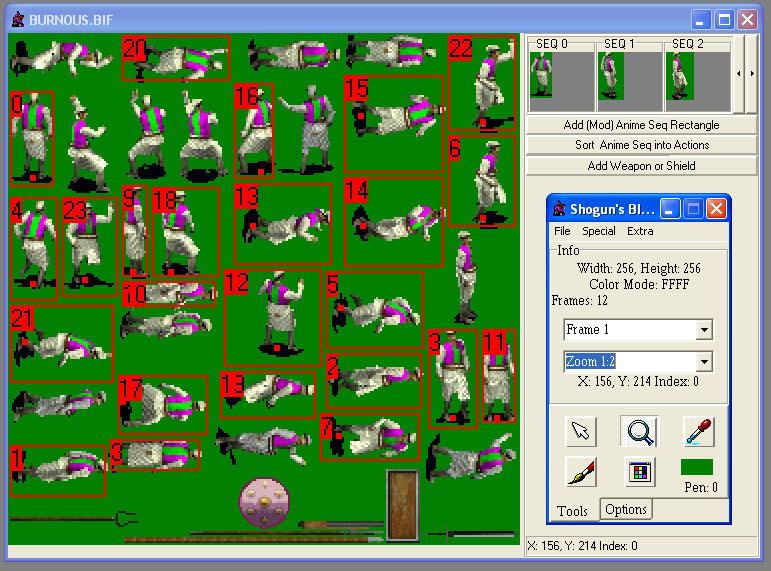
Task: Minimize the Shogun's Bl... tool window
Action: click(x=669, y=209)
